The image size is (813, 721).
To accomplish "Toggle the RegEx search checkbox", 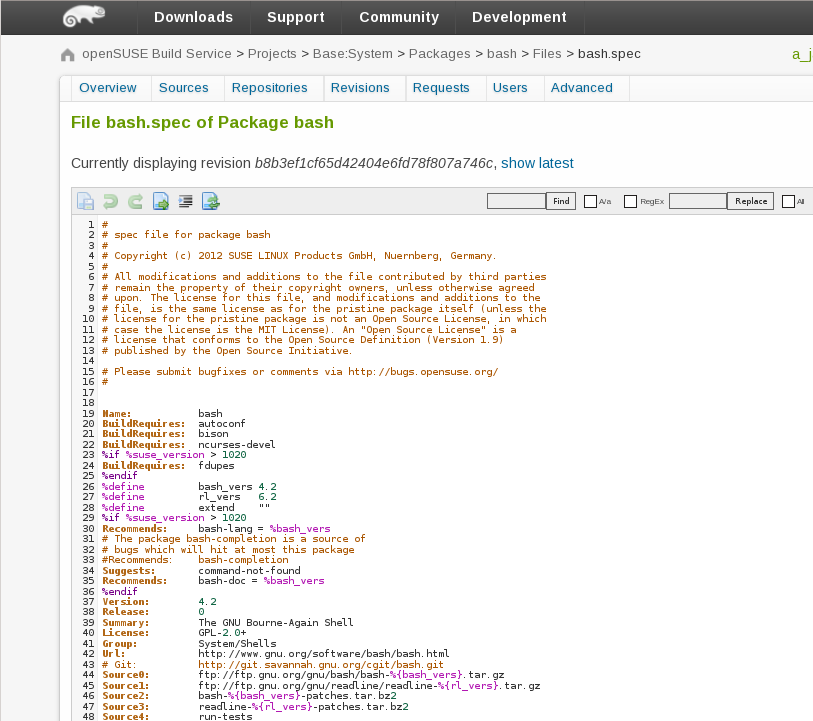I will (x=630, y=201).
